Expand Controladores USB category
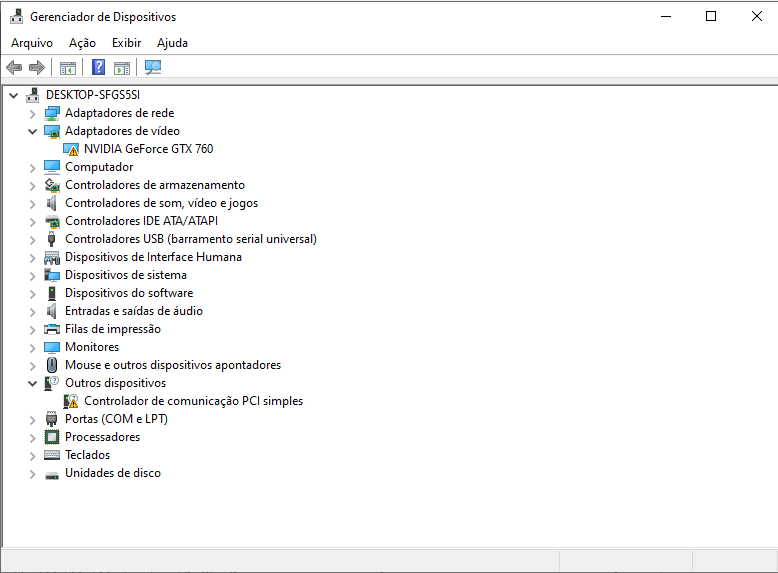778x573 pixels. click(33, 240)
